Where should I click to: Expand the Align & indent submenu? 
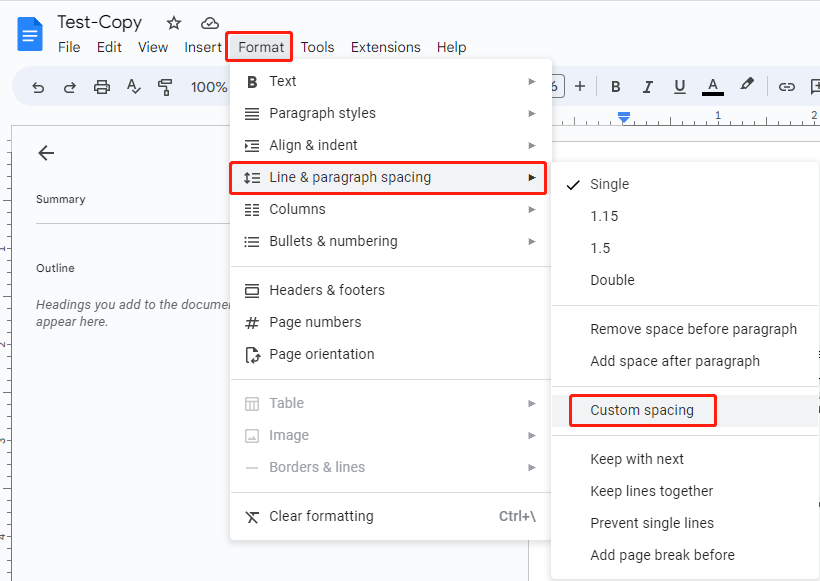[x=310, y=145]
